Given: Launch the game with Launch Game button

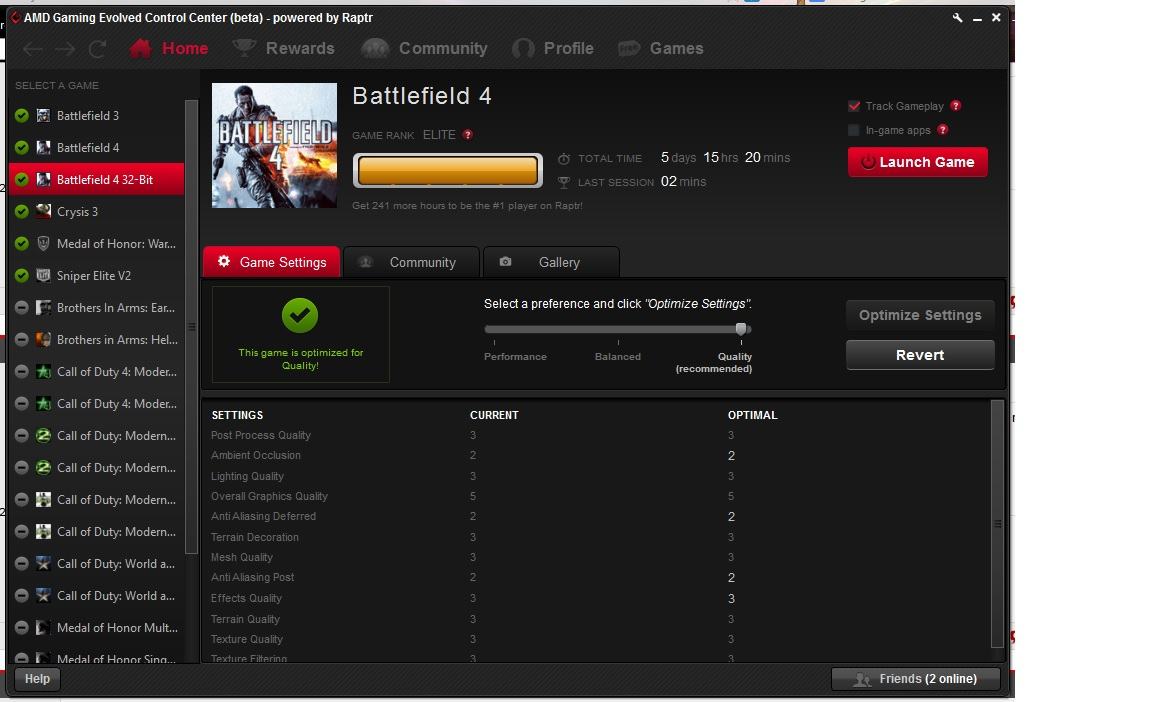Looking at the screenshot, I should point(918,162).
